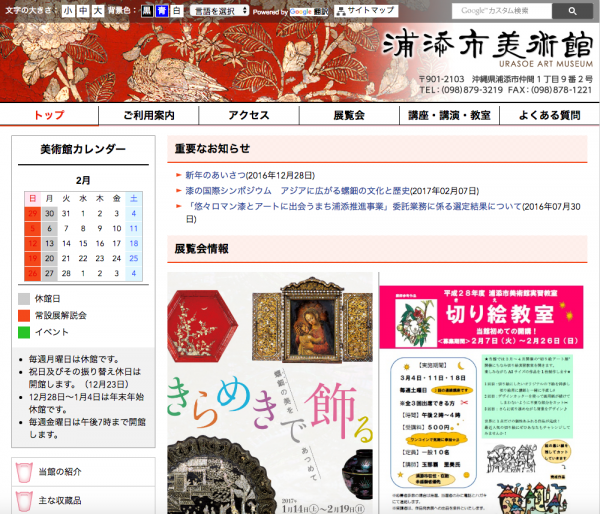Set font size to large (大)

[98, 11]
